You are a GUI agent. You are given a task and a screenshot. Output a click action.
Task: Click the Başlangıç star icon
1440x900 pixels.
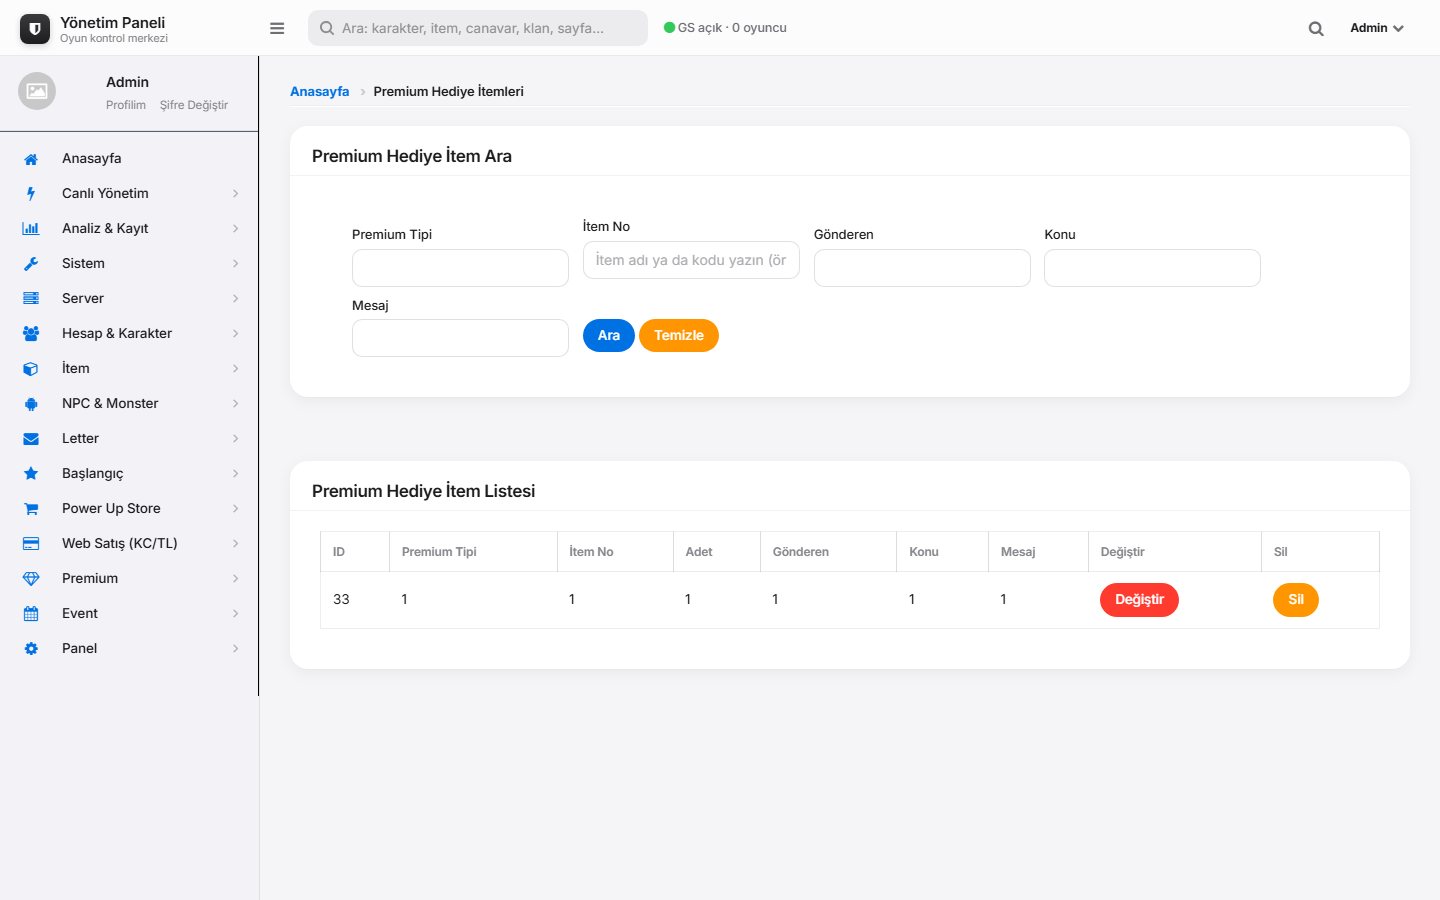(31, 474)
